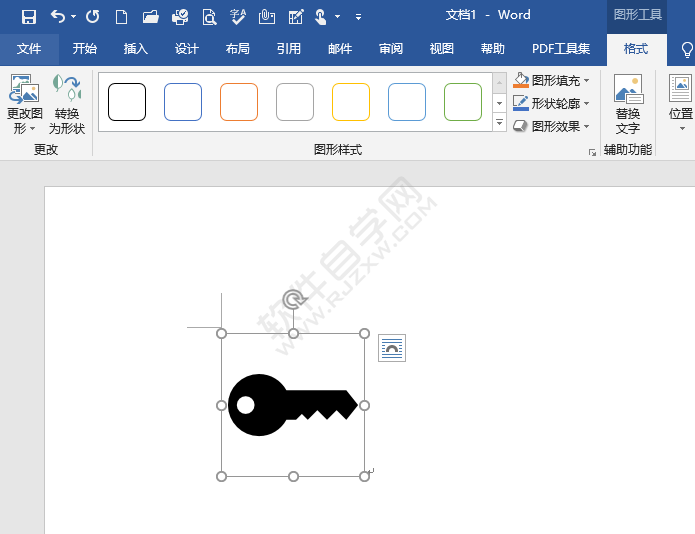Open the 文件 tab
695x534 pixels.
(x=29, y=49)
